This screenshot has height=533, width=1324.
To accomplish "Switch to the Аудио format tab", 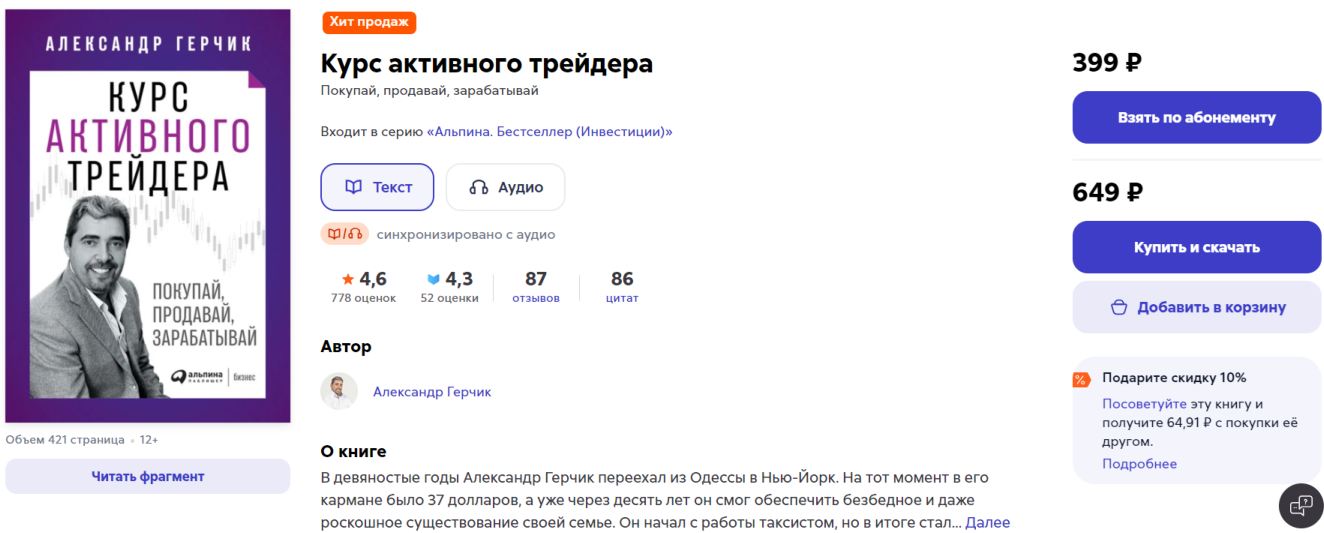I will (505, 187).
